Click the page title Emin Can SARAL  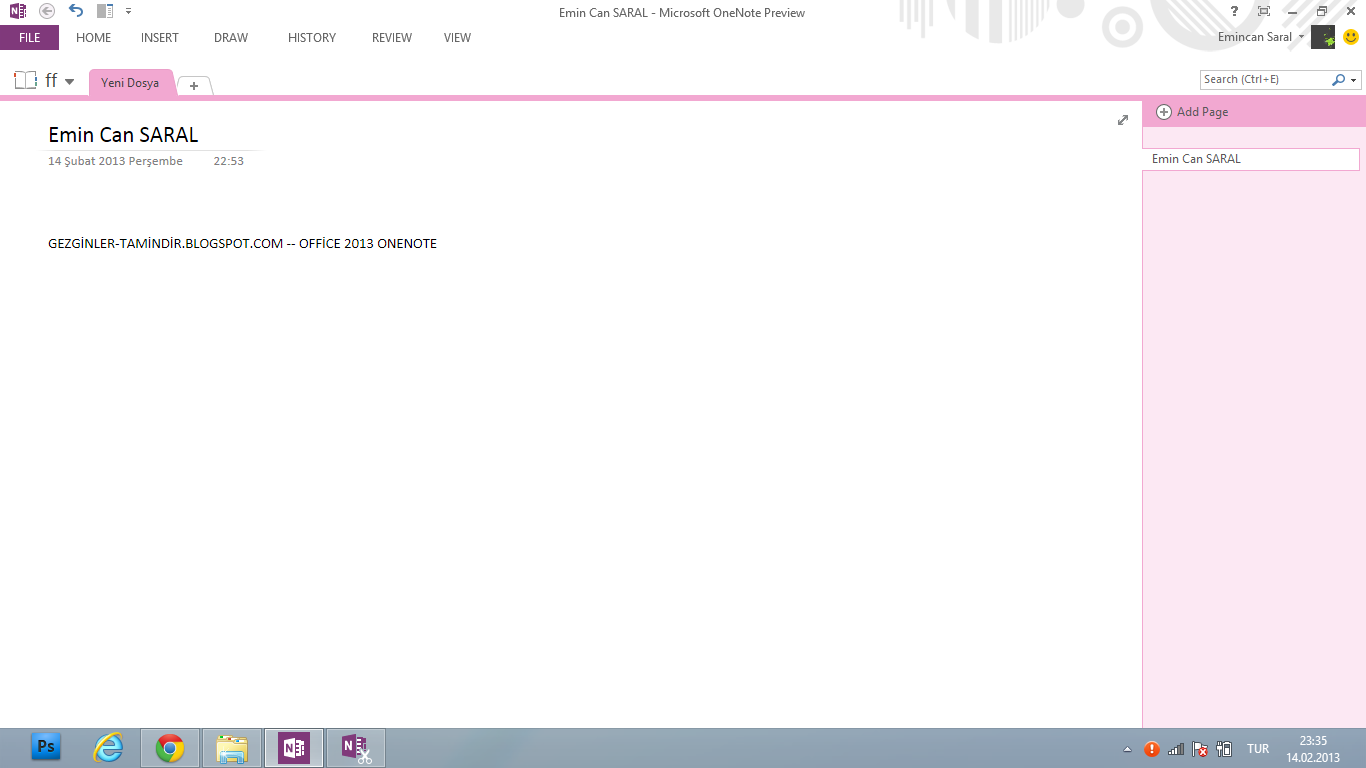(123, 135)
